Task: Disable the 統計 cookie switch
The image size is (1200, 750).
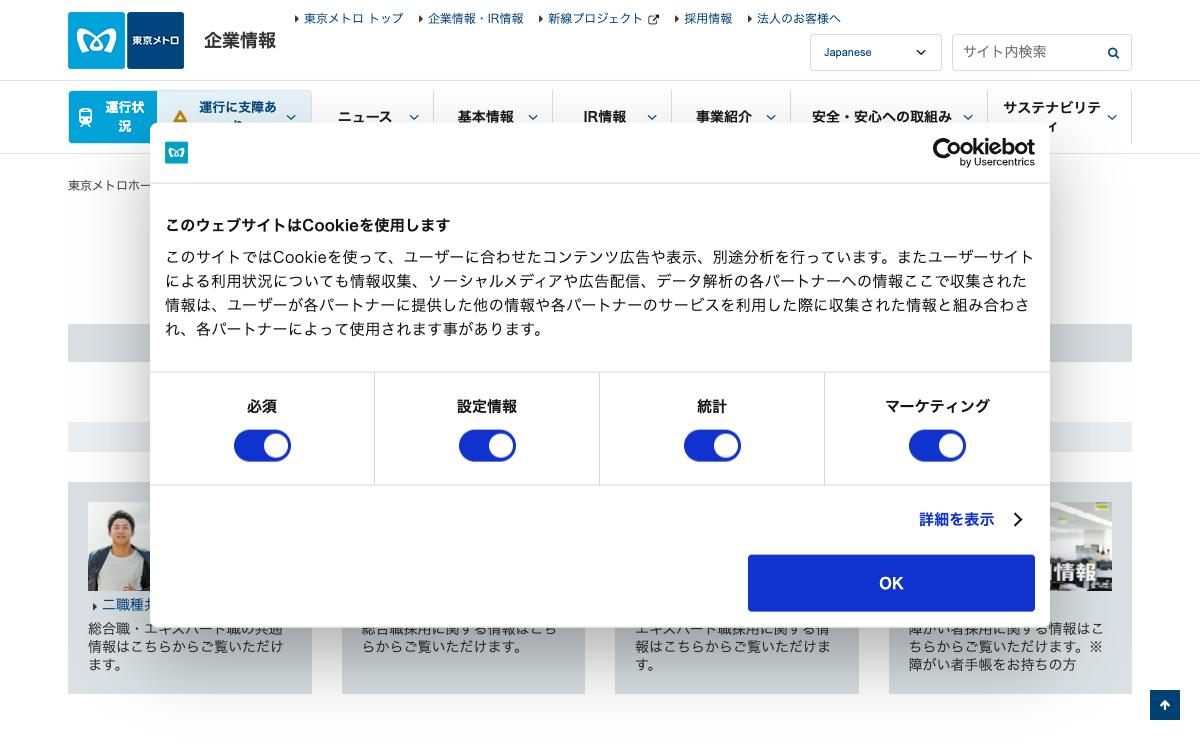Action: pyautogui.click(x=712, y=445)
